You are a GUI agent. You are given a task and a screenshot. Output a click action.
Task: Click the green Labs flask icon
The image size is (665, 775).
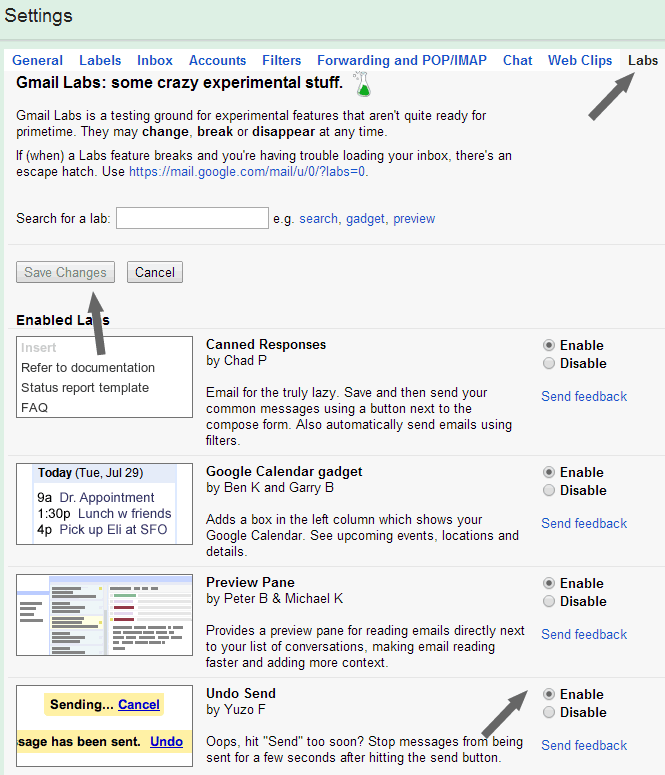pyautogui.click(x=362, y=84)
